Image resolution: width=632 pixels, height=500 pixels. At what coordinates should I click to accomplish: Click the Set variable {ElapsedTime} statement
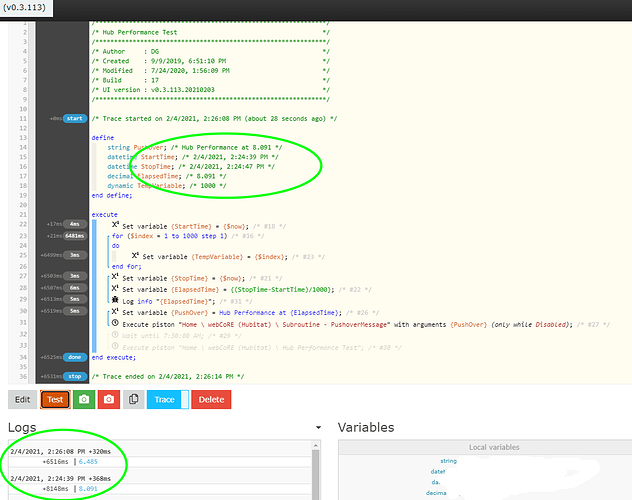(x=228, y=290)
